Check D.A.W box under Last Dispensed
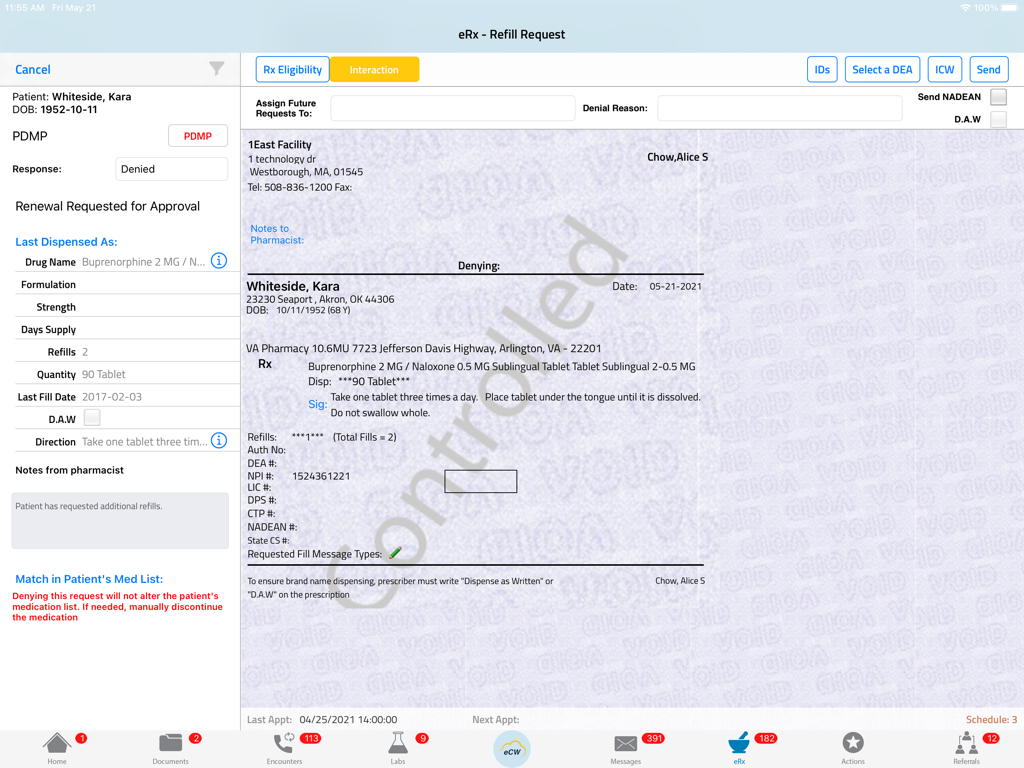The image size is (1024, 768). 92,418
